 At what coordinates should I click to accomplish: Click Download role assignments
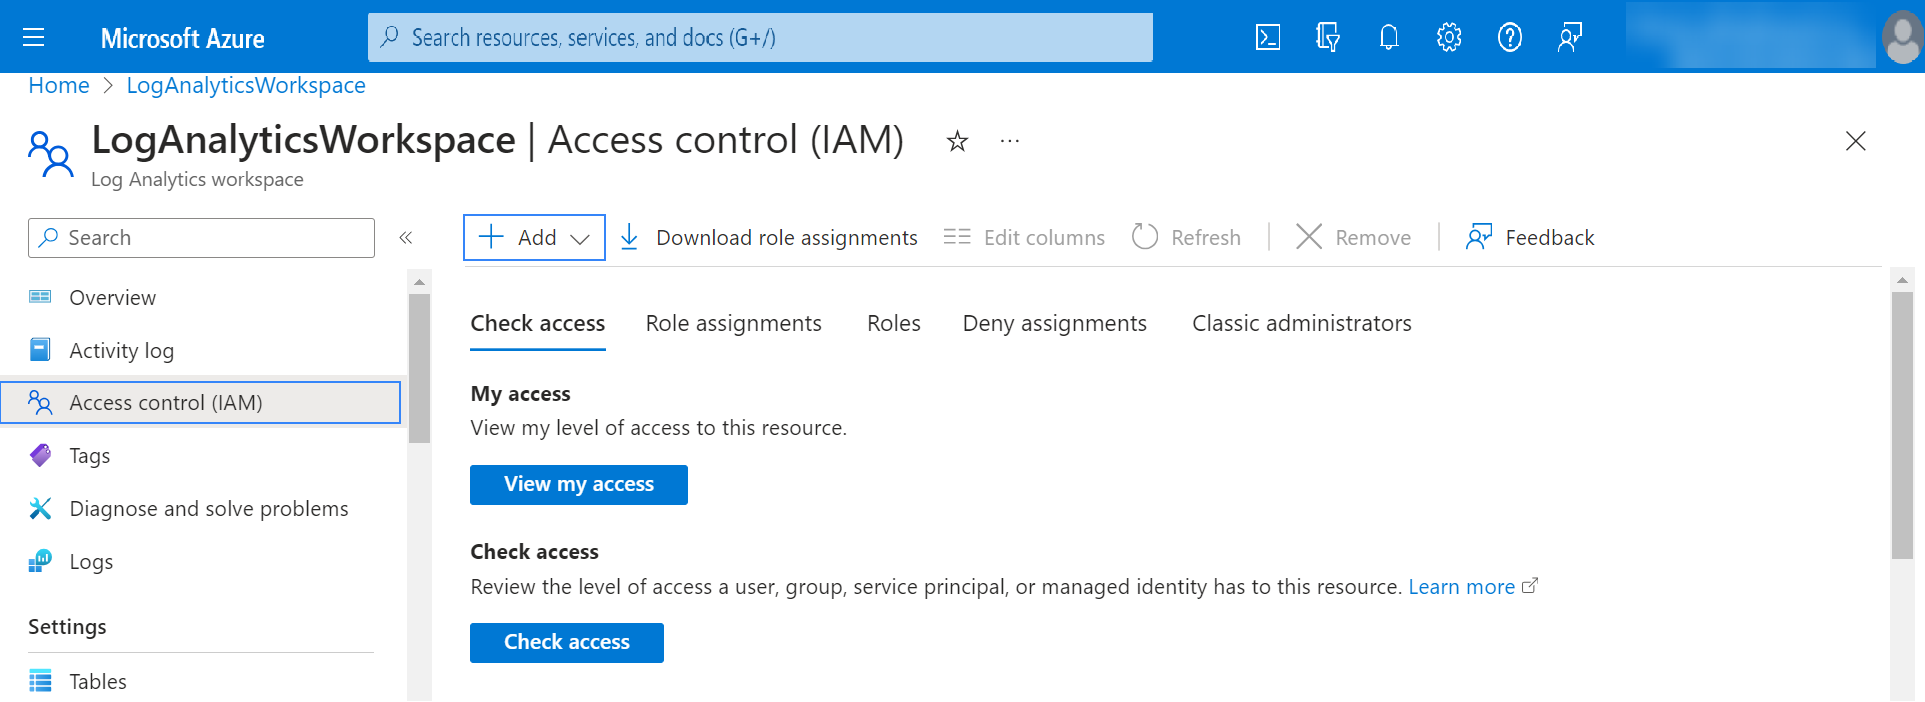[769, 238]
